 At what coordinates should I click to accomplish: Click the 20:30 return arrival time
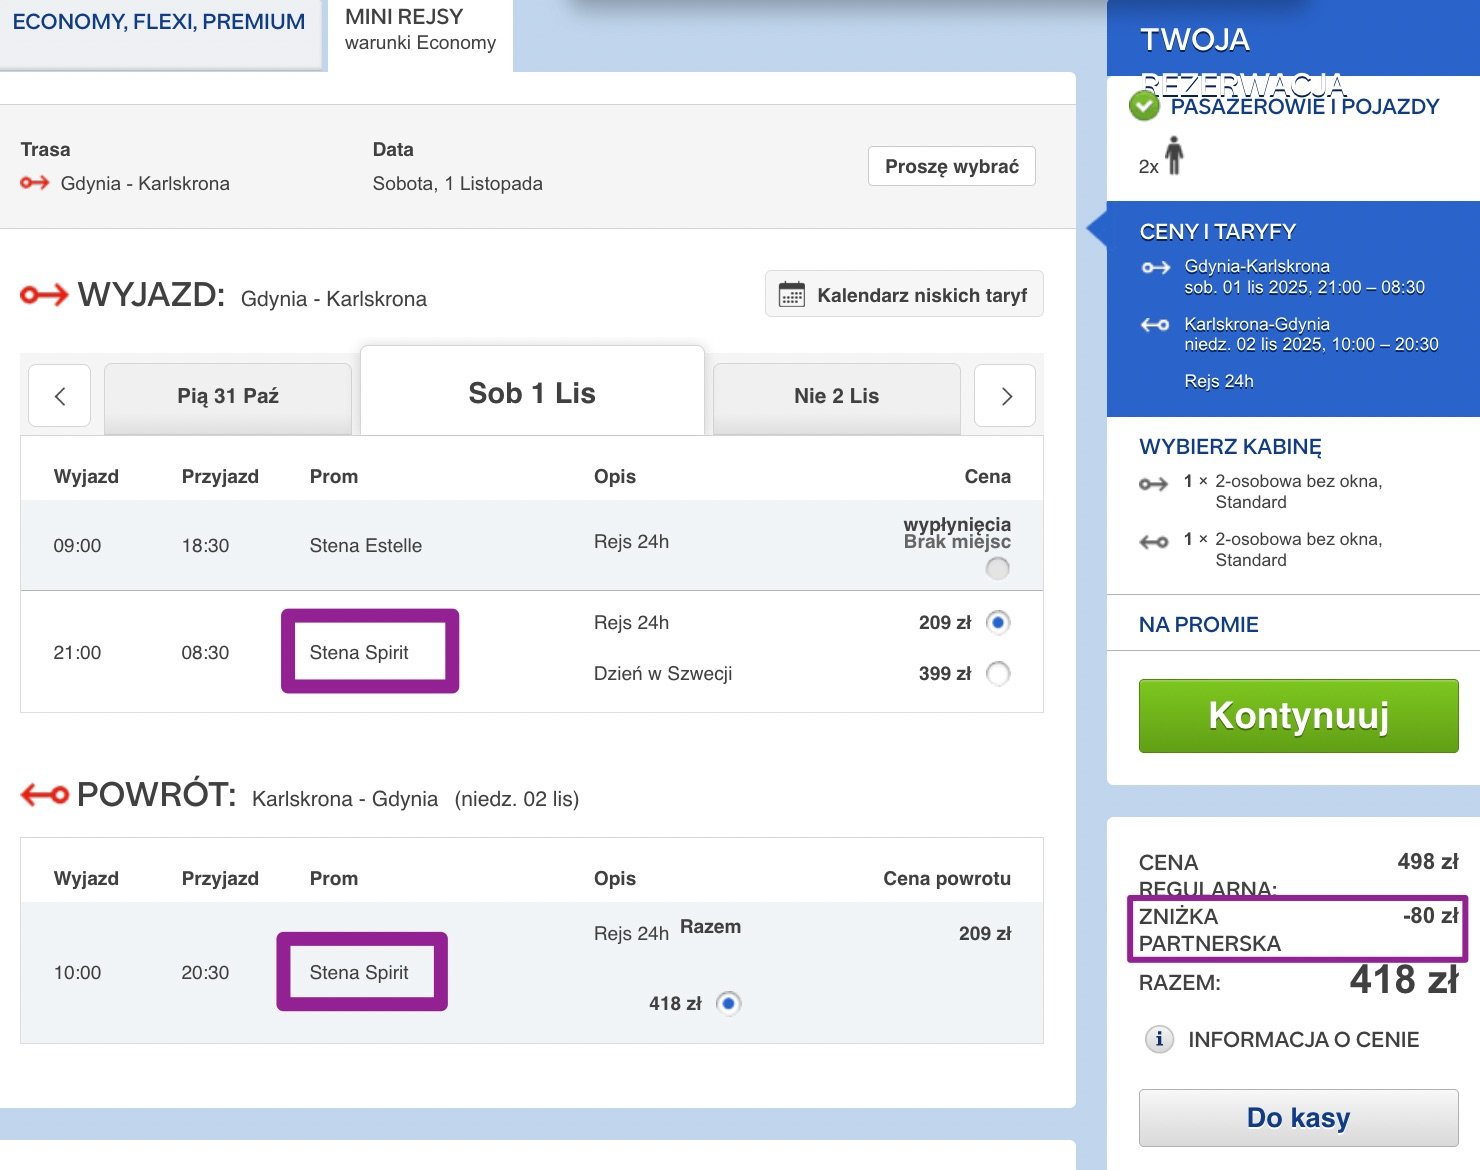pos(205,973)
